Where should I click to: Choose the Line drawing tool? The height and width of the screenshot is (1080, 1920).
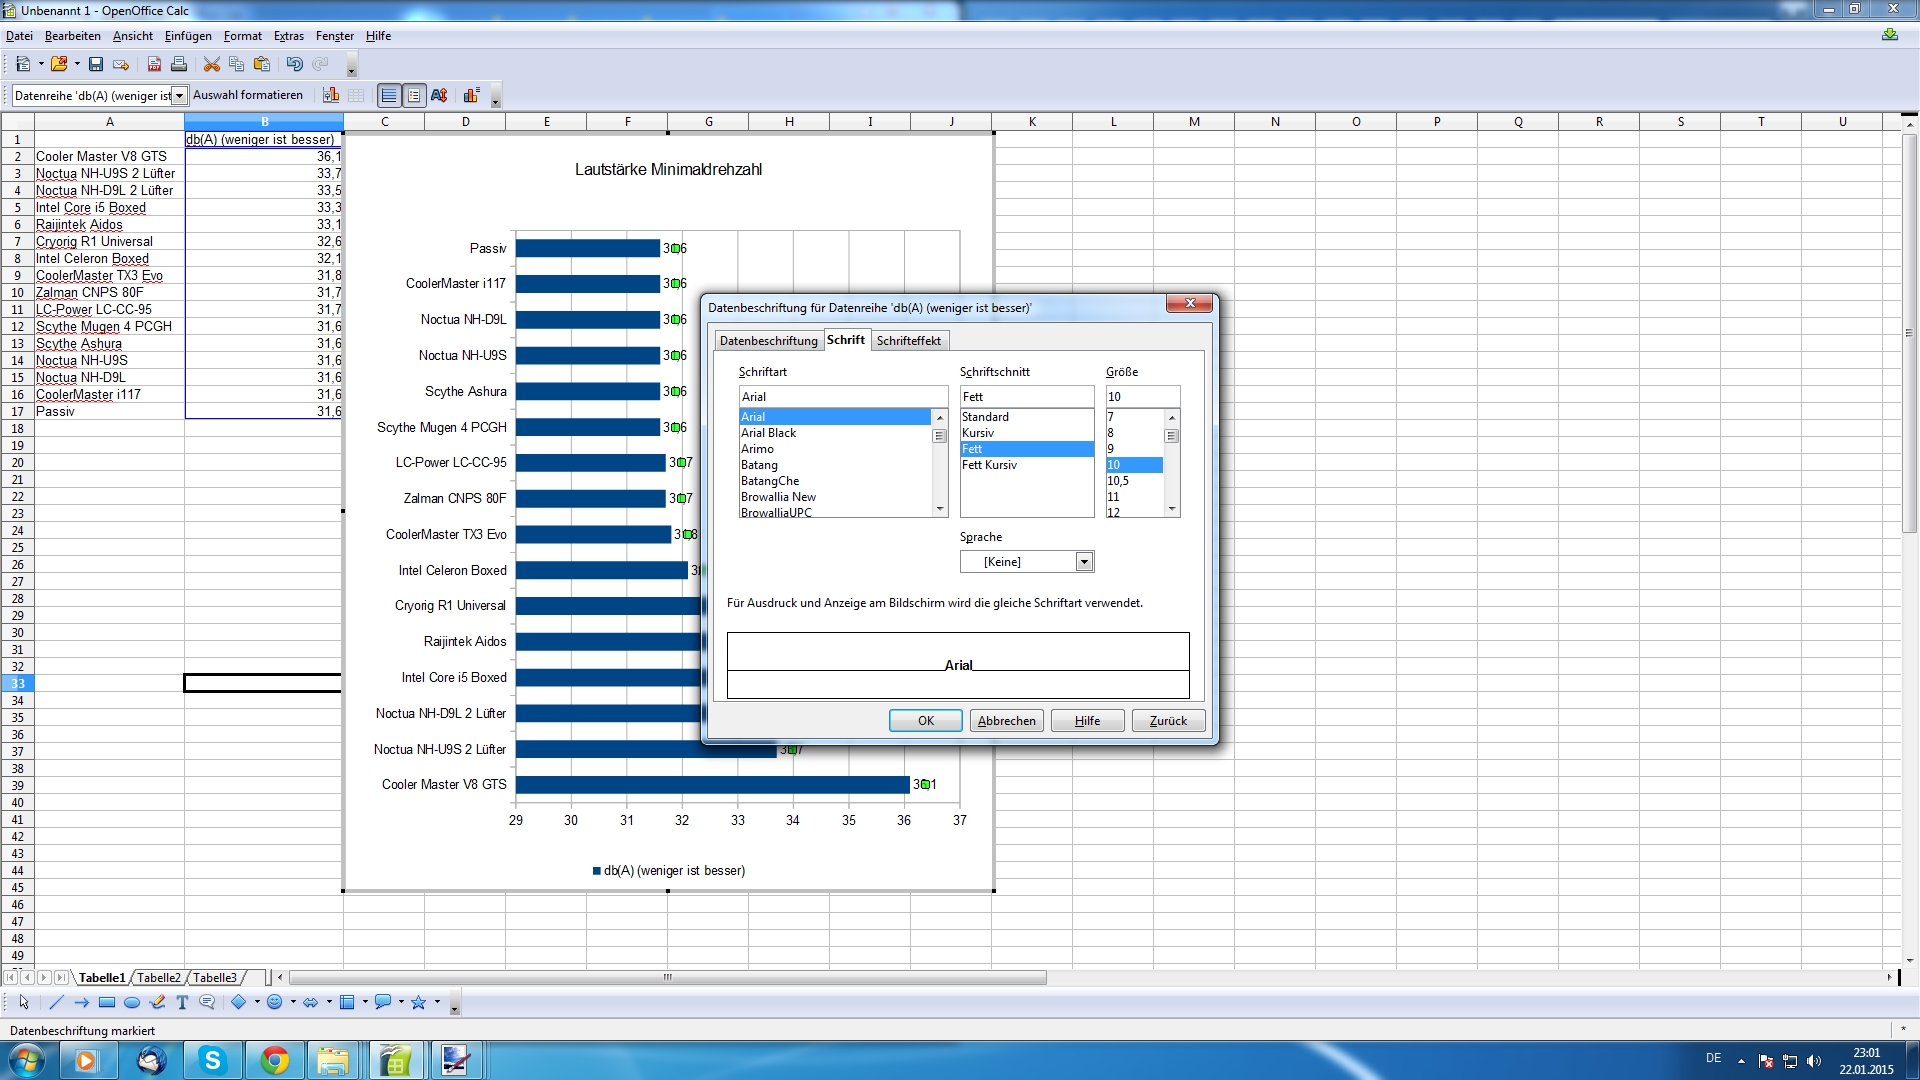56,1002
